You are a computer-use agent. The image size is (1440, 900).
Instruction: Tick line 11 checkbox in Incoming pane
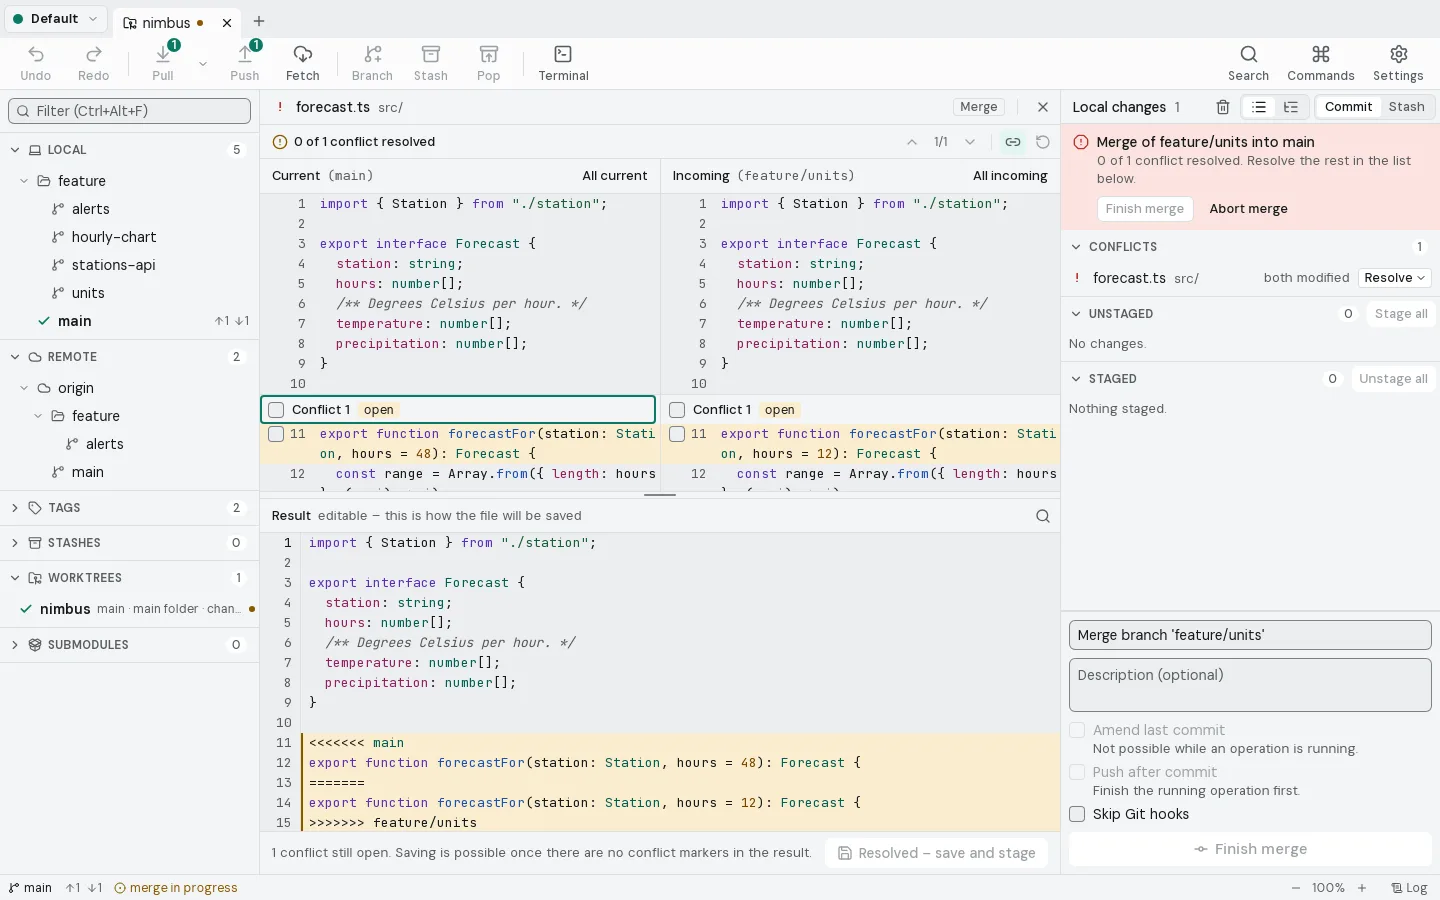(677, 434)
